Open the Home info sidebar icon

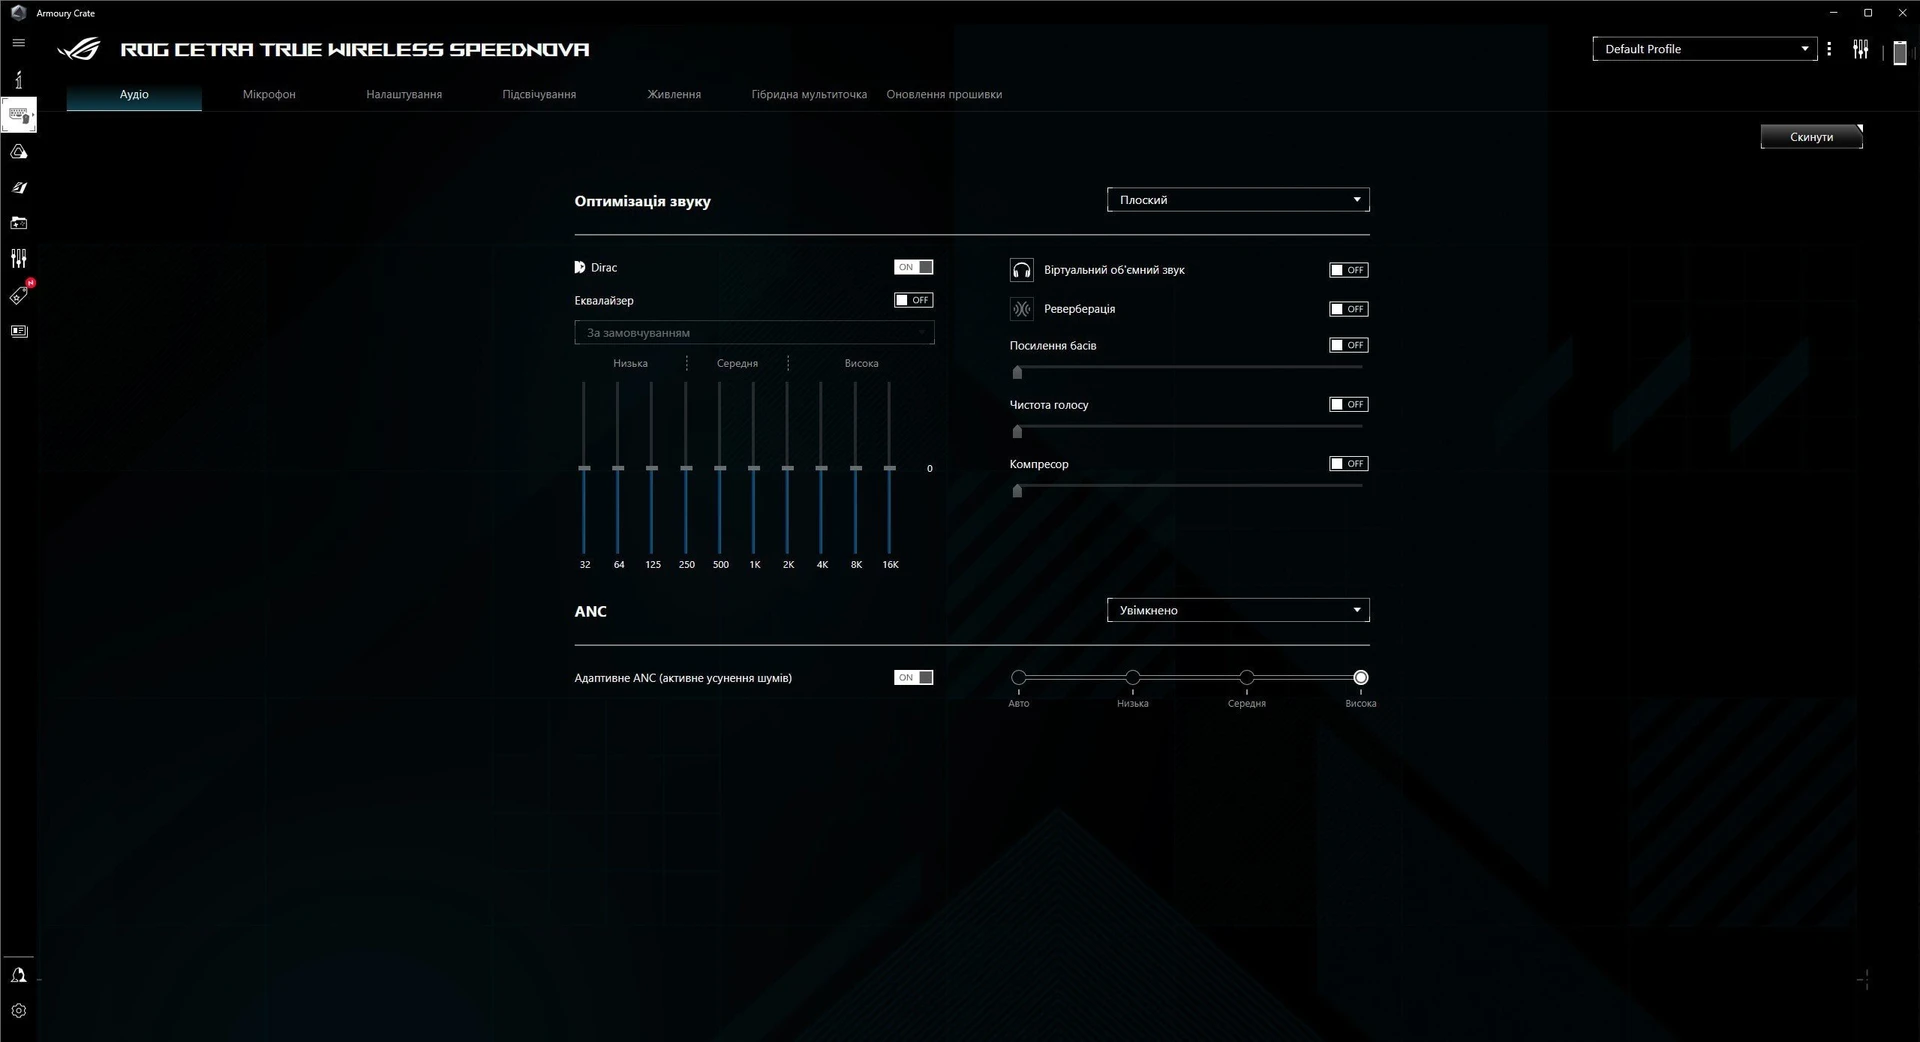coord(18,79)
